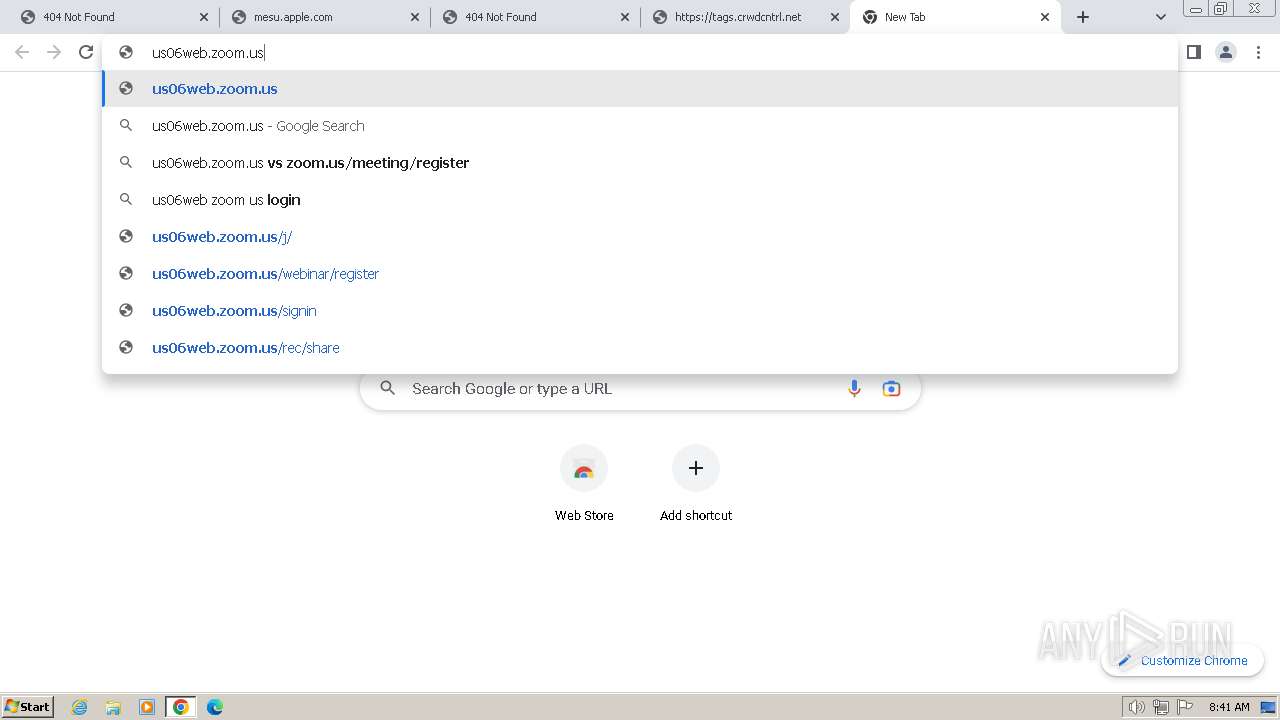Click the search magnifier in Google box
The image size is (1280, 720).
(x=388, y=389)
